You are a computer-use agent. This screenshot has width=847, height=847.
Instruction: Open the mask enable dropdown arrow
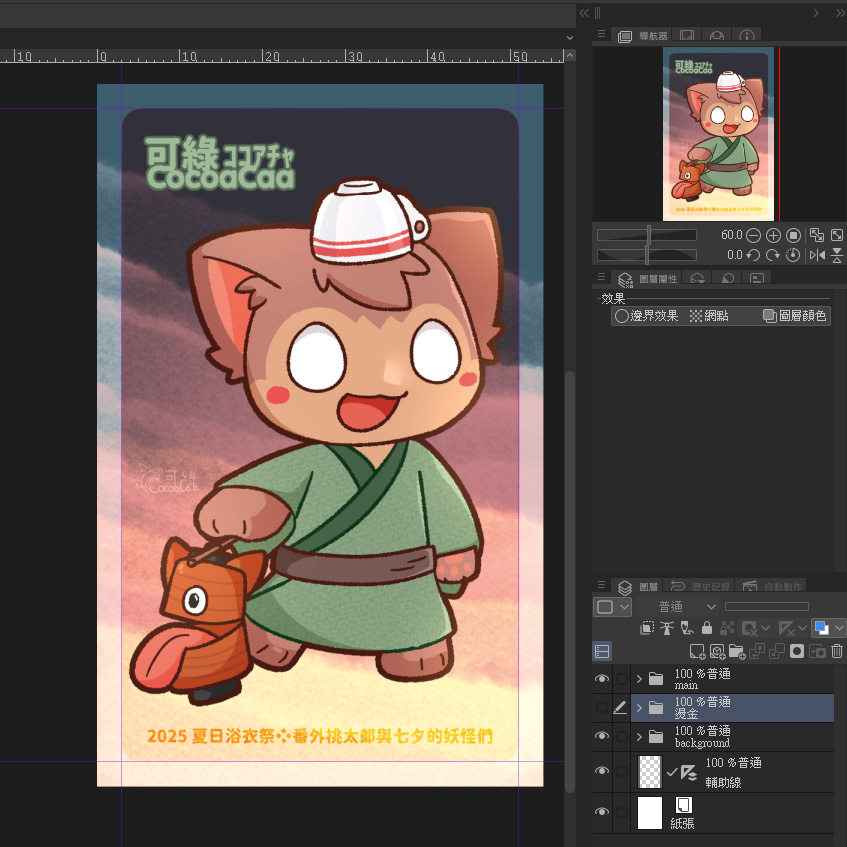pos(765,628)
